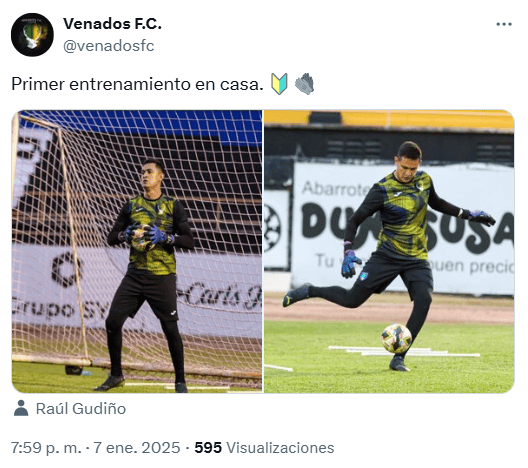Open tagged user Raúl Gudiño
Image resolution: width=528 pixels, height=468 pixels.
pyautogui.click(x=81, y=408)
